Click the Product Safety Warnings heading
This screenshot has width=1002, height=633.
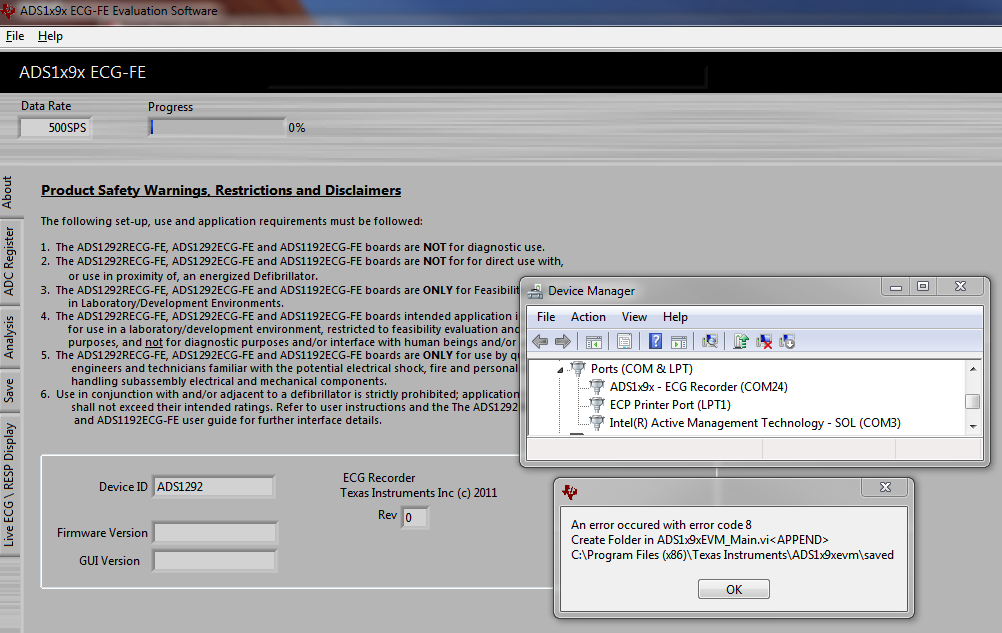click(221, 190)
